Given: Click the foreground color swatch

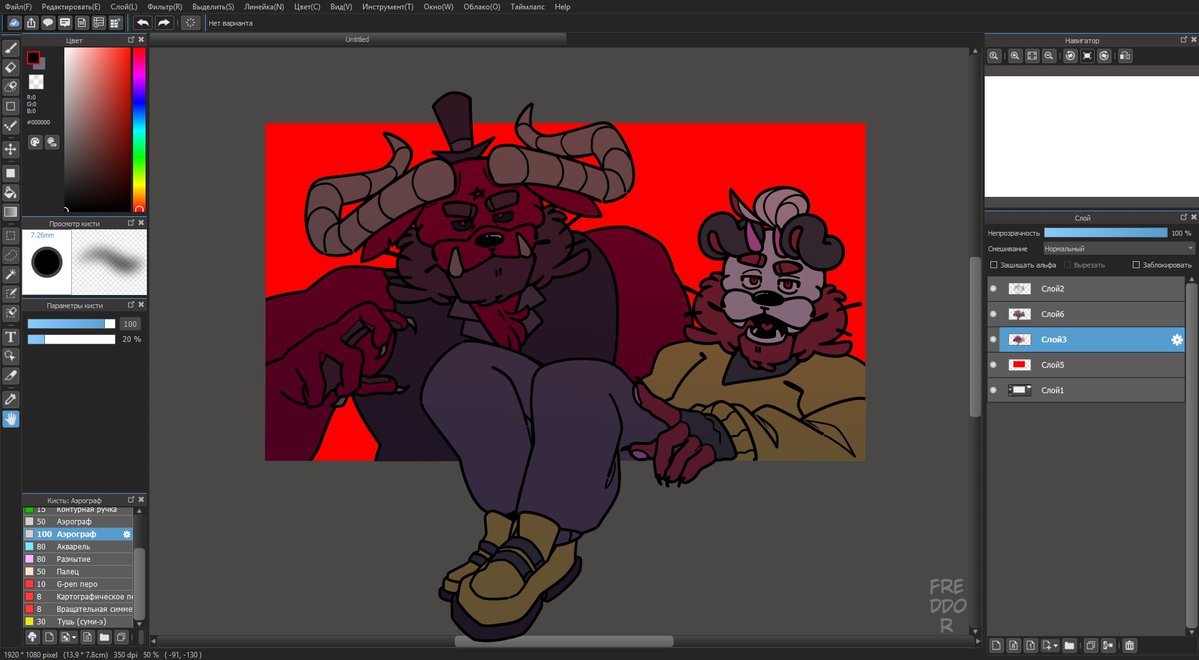Looking at the screenshot, I should pos(33,57).
